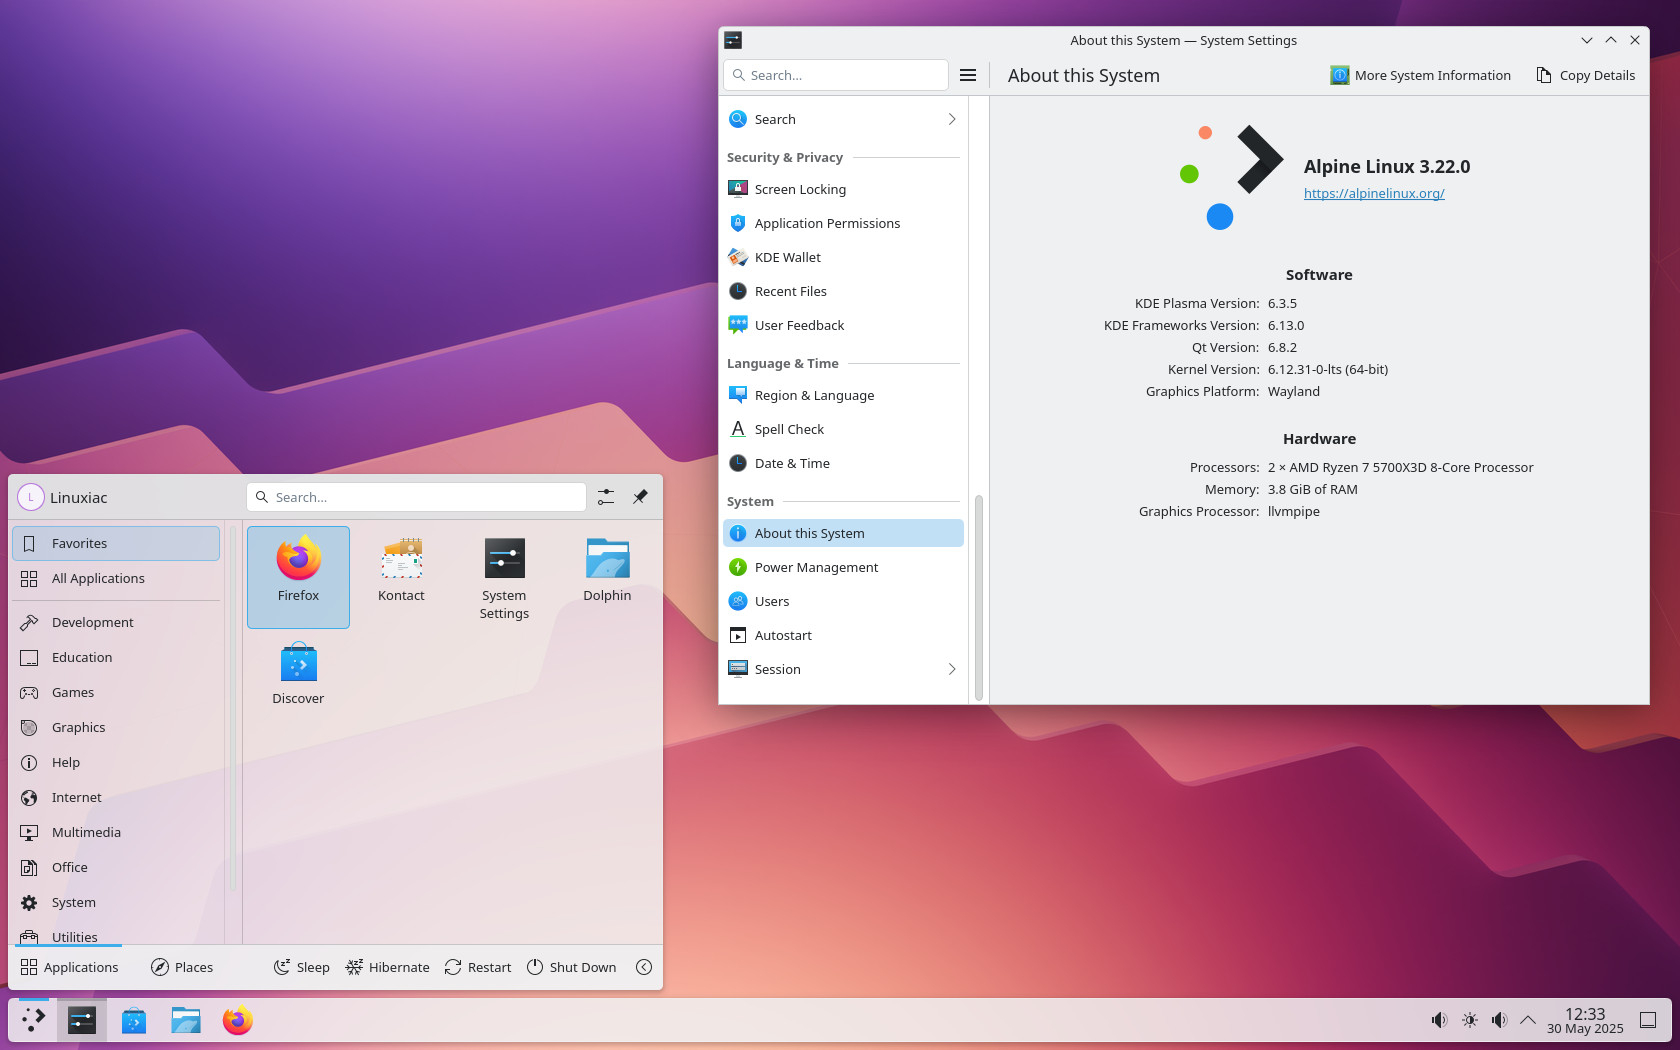The image size is (1680, 1050).
Task: Pin the application launcher open
Action: [x=640, y=497]
